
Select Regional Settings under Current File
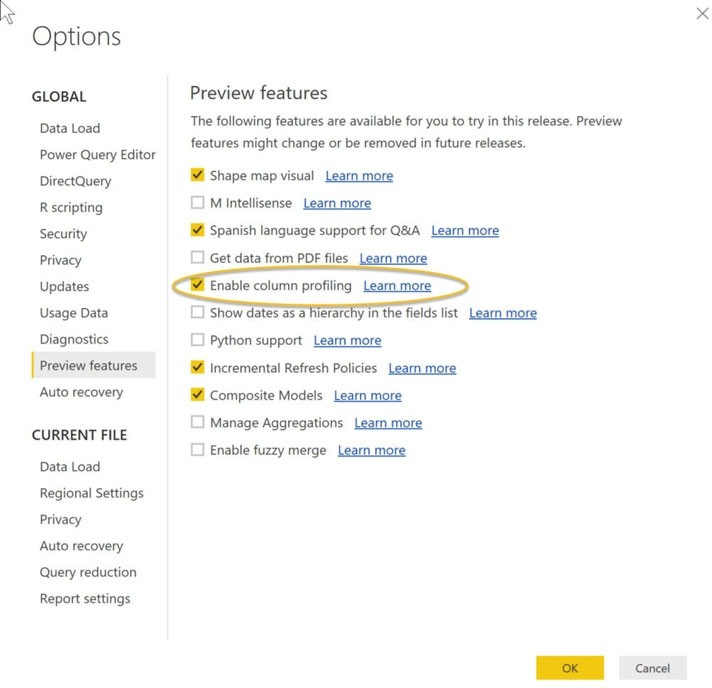click(x=91, y=493)
